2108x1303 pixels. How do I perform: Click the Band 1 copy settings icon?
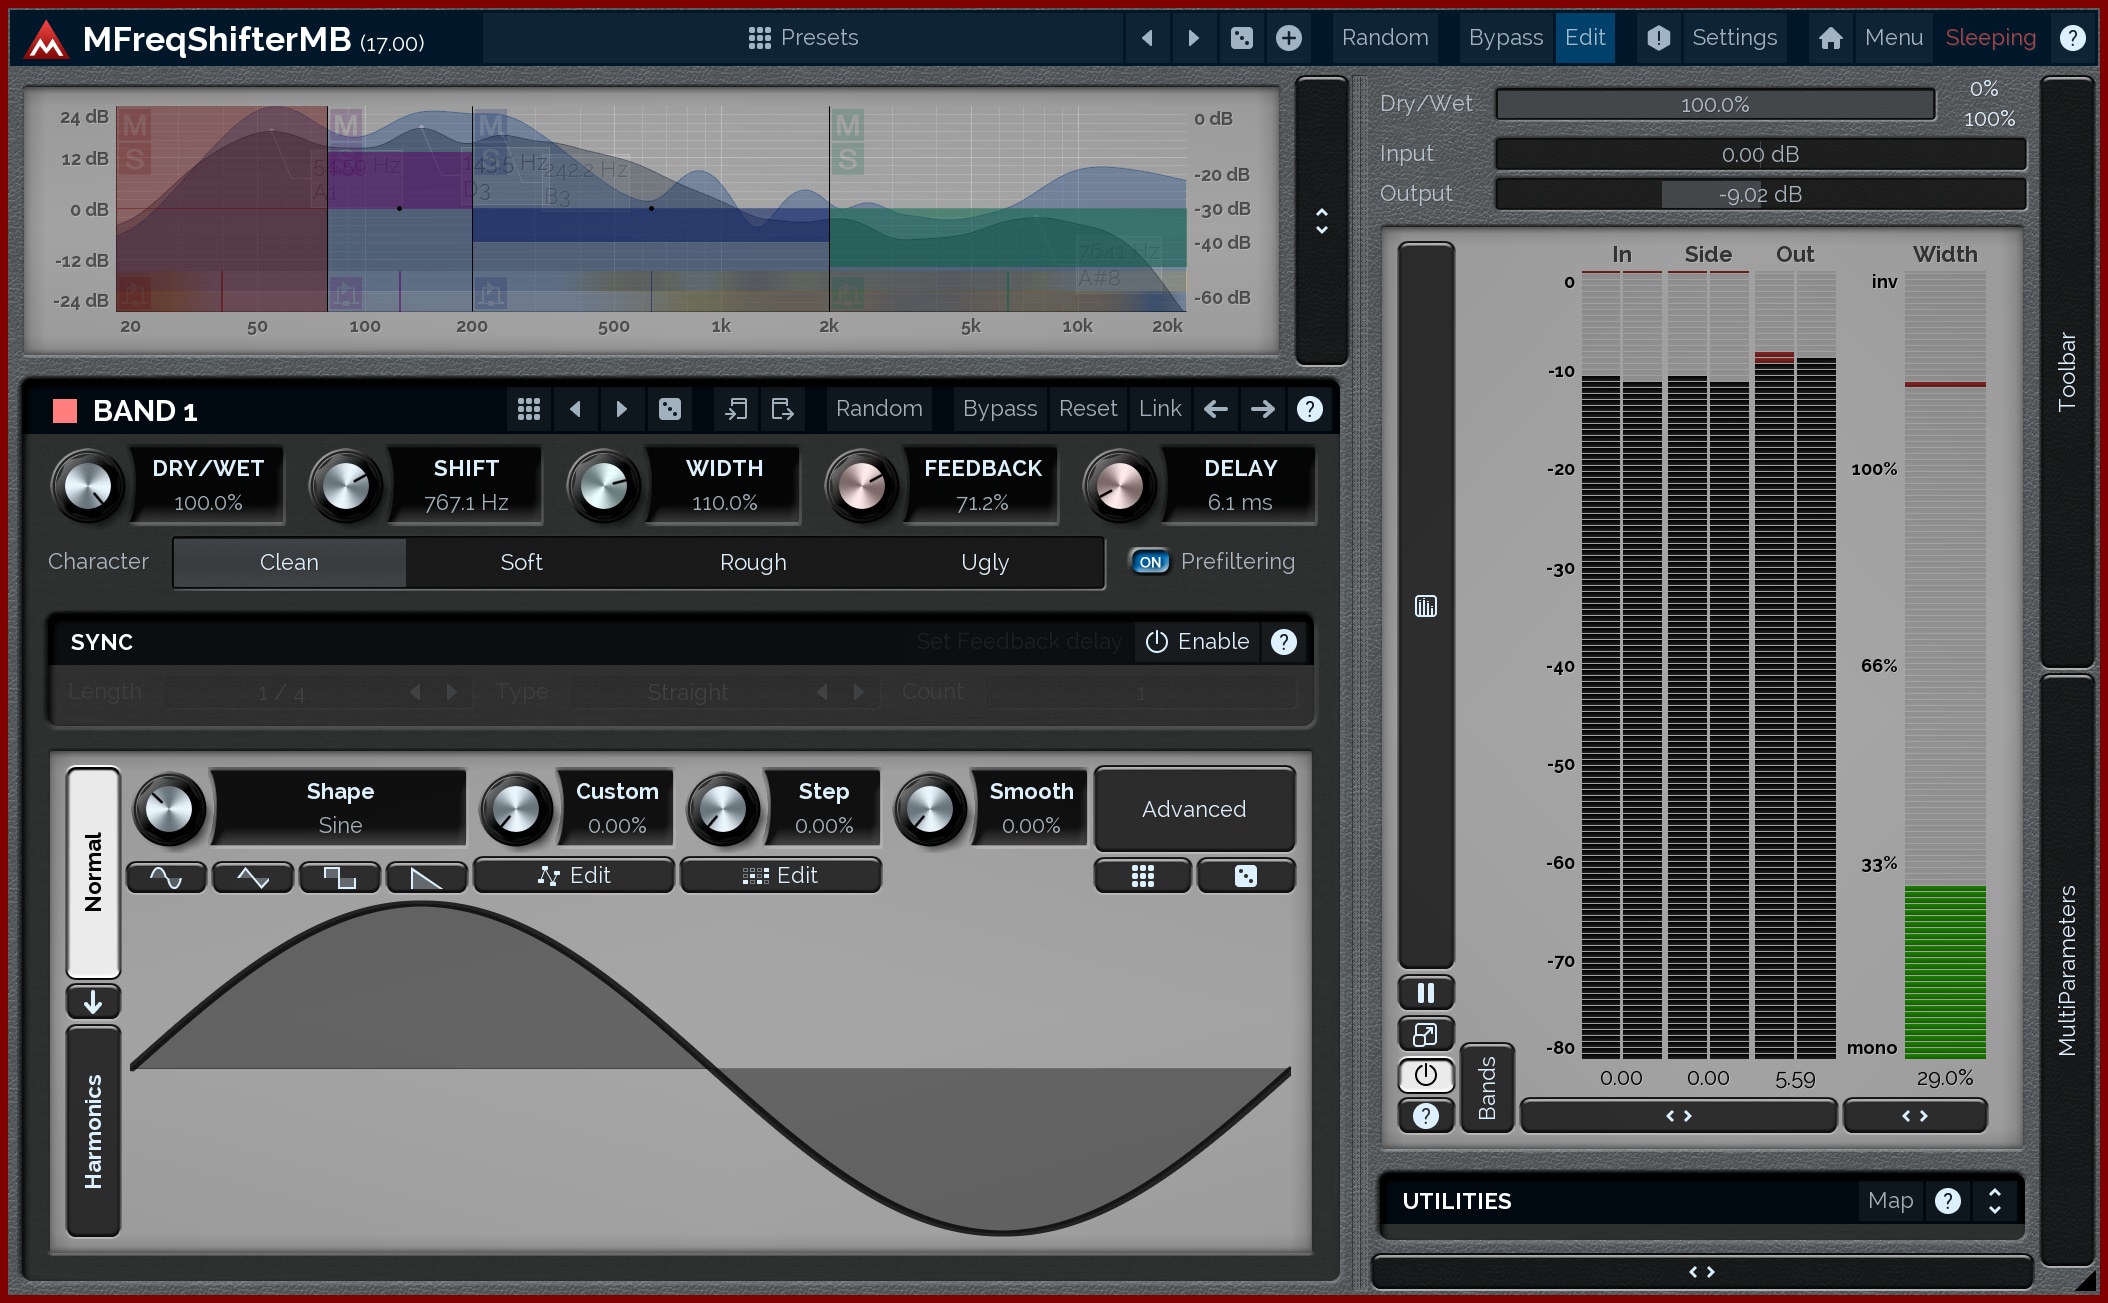(x=736, y=409)
